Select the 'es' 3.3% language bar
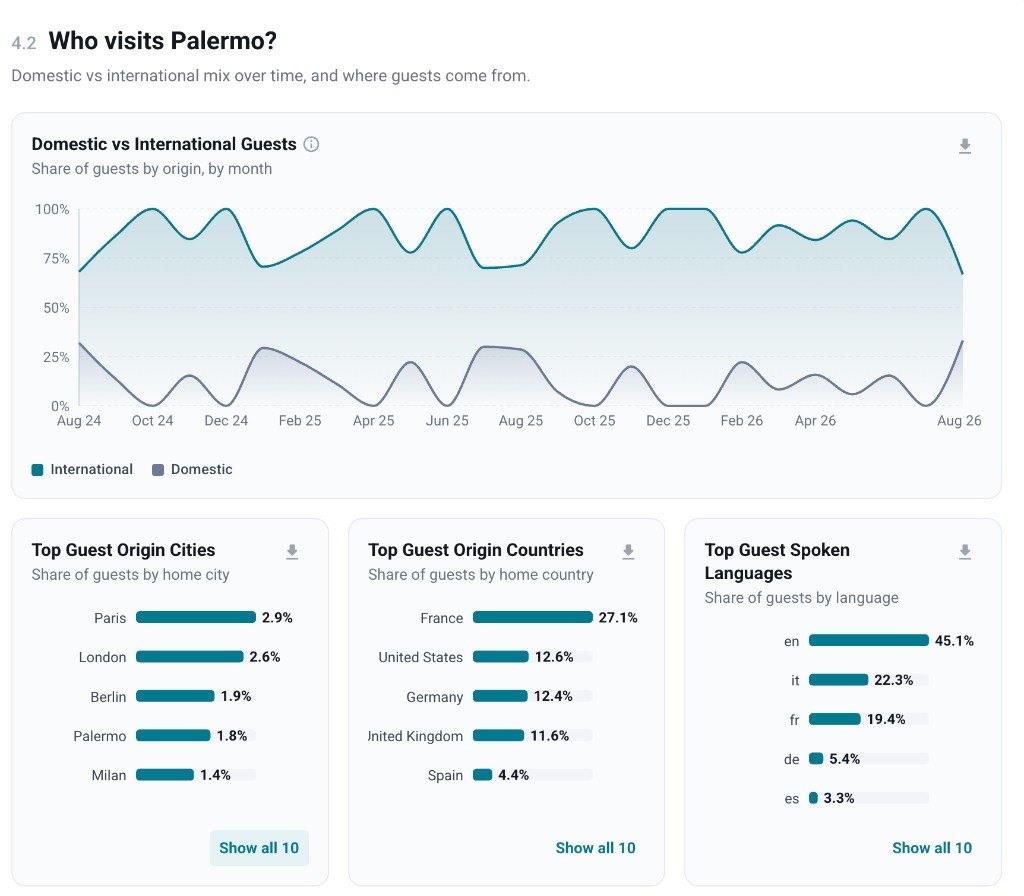 click(x=813, y=797)
